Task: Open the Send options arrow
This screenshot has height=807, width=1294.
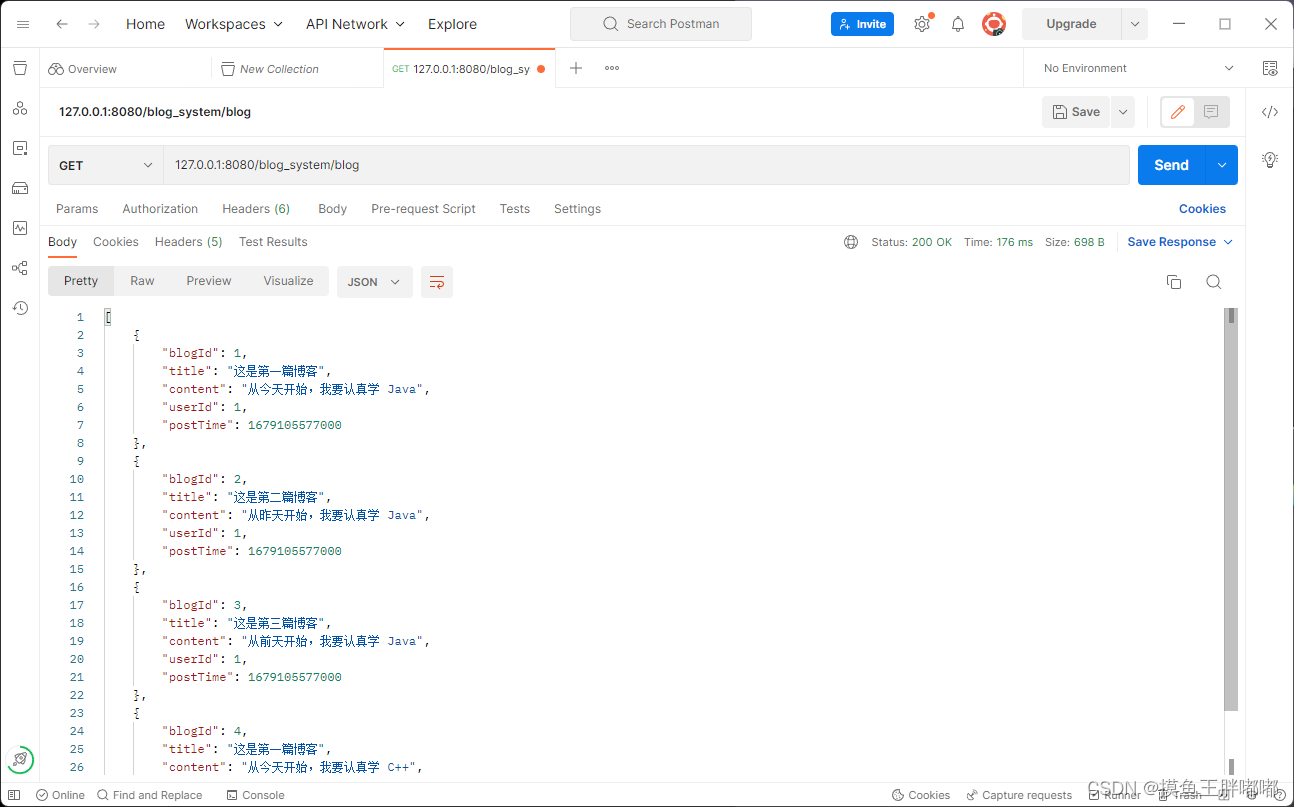Action: click(x=1221, y=165)
